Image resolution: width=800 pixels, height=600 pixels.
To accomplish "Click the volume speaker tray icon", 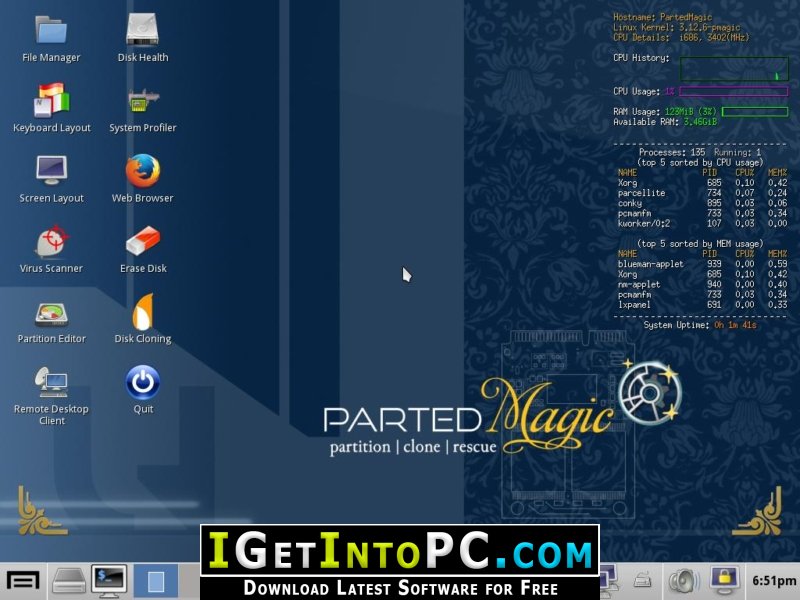I will [x=684, y=581].
